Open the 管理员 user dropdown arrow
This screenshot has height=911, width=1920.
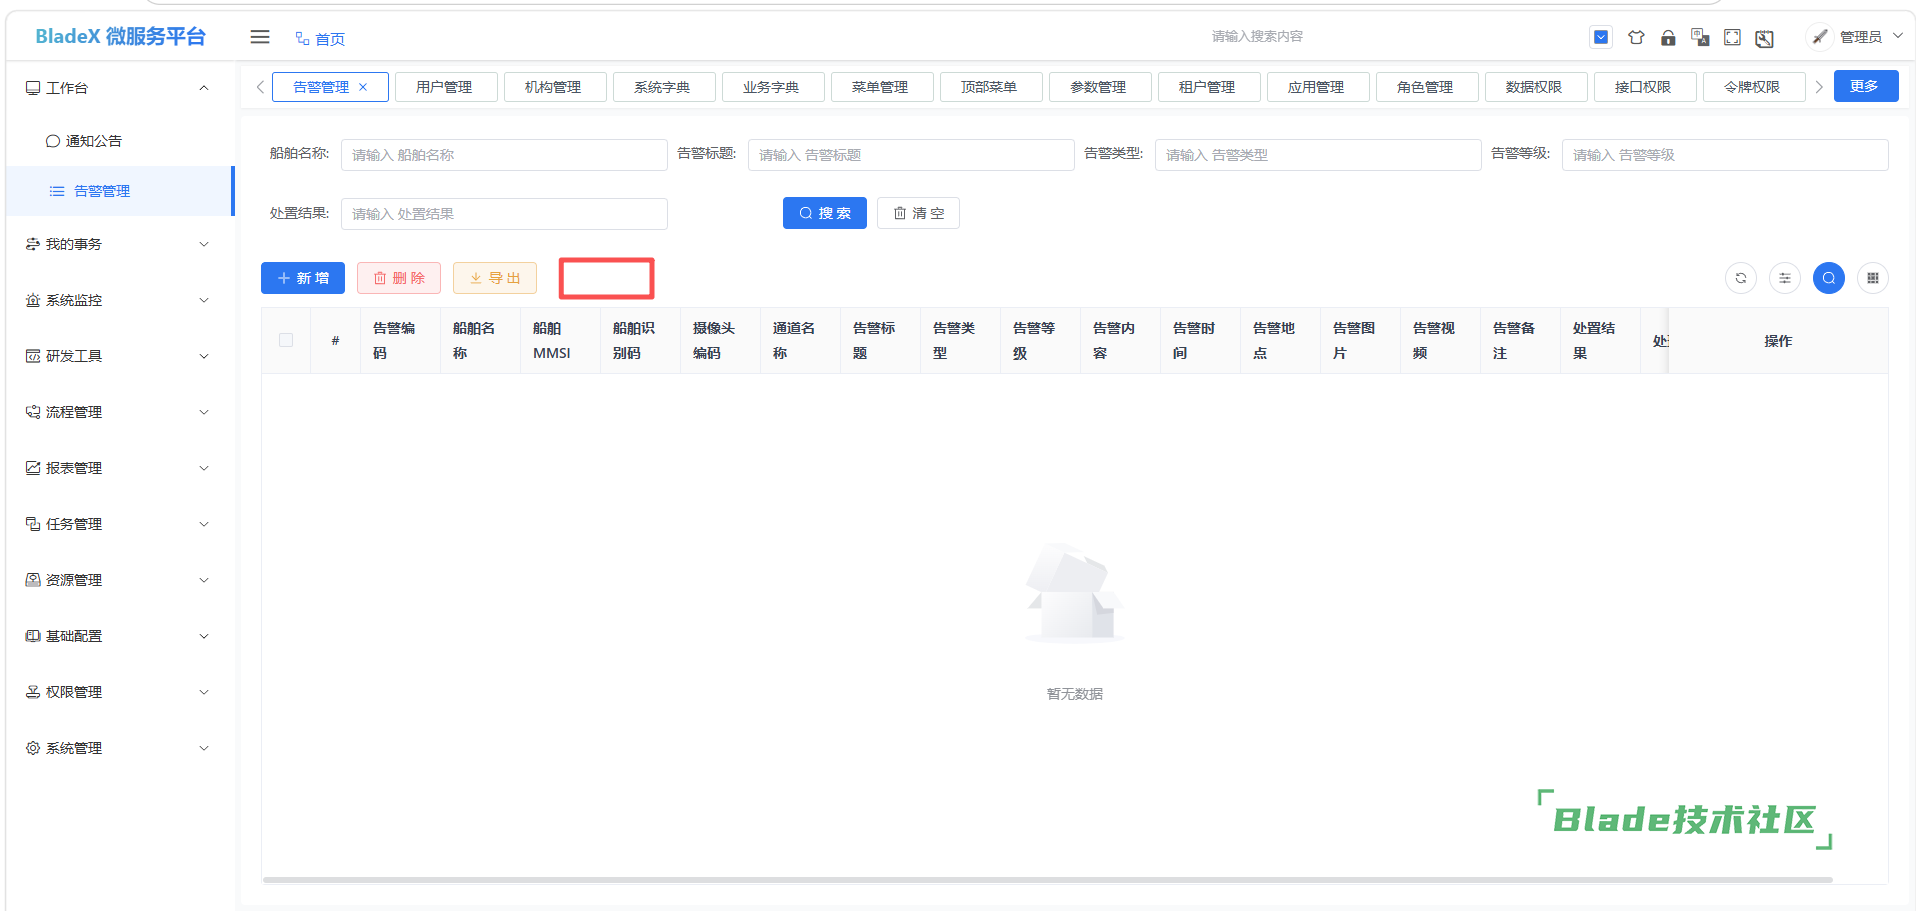1897,36
